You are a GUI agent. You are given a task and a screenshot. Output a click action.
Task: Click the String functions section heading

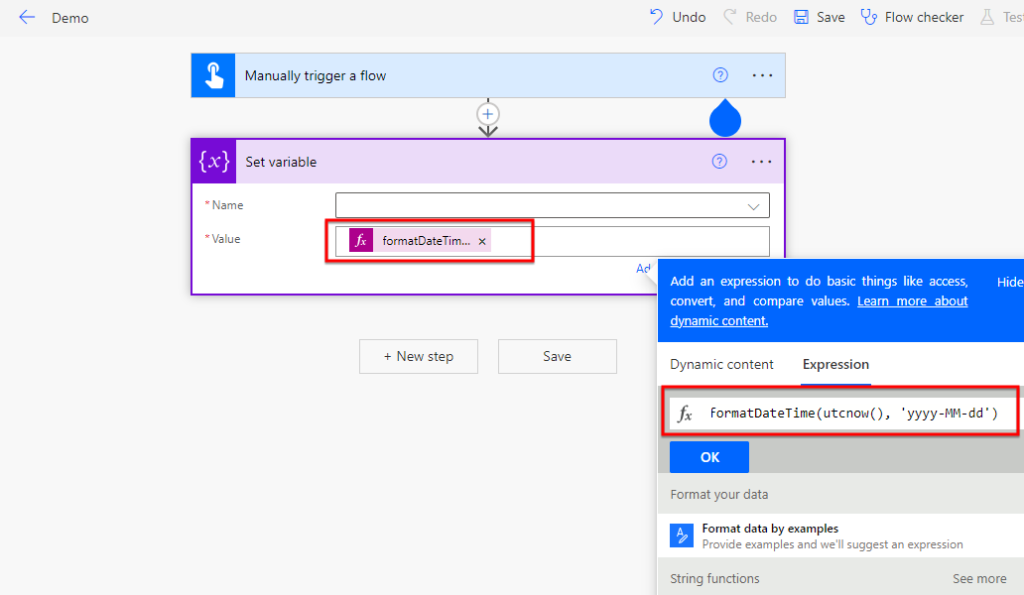tap(714, 579)
